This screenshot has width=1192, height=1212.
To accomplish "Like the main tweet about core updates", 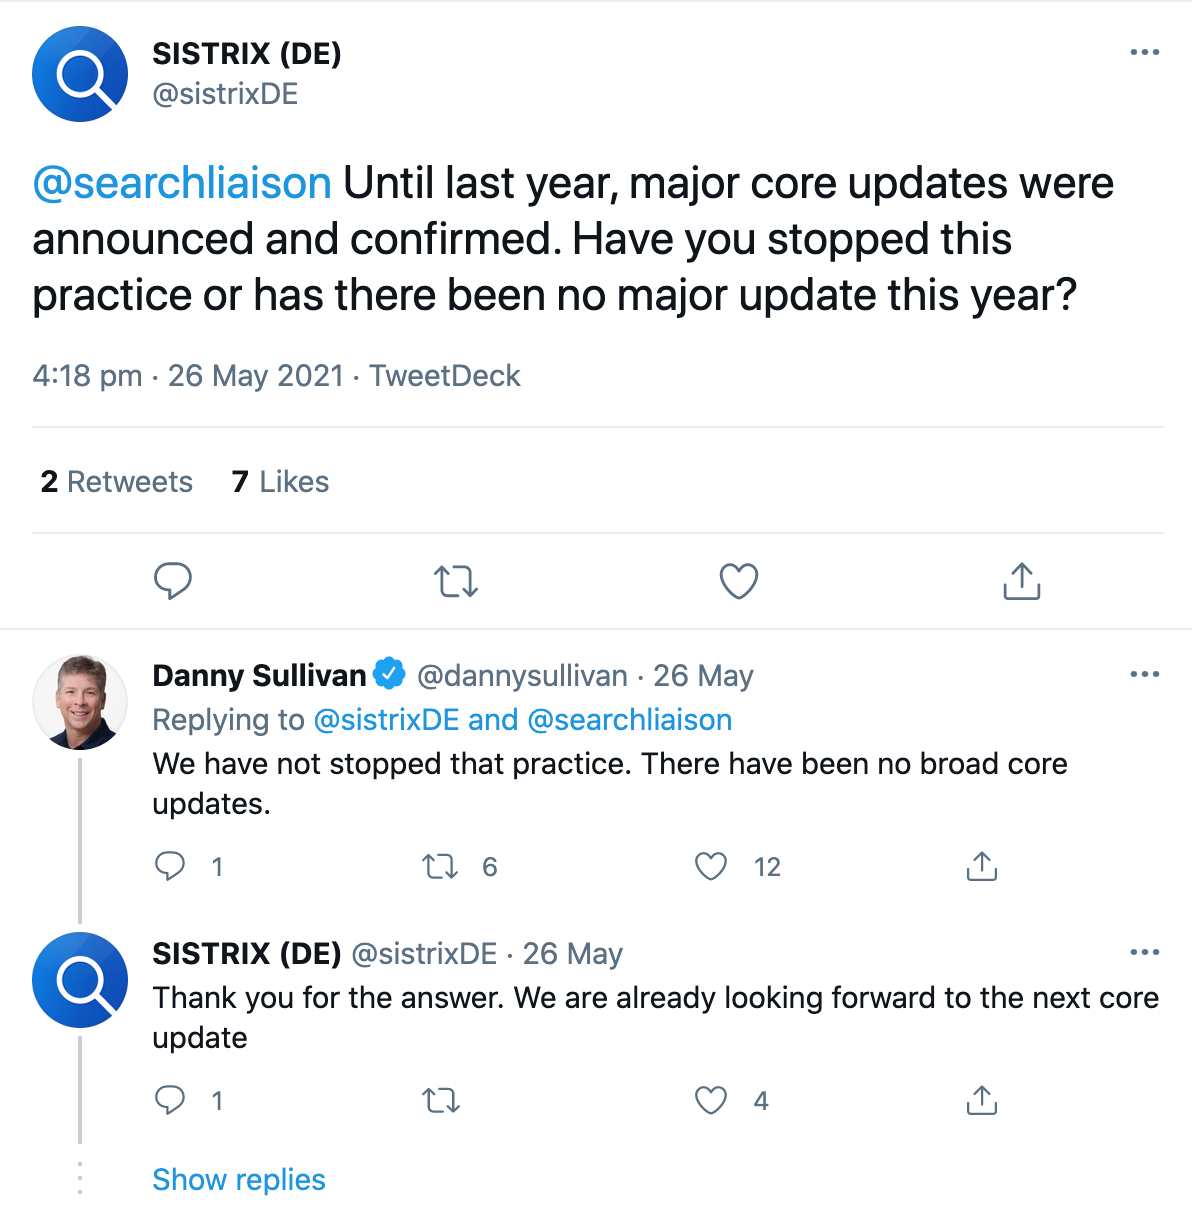I will coord(739,581).
